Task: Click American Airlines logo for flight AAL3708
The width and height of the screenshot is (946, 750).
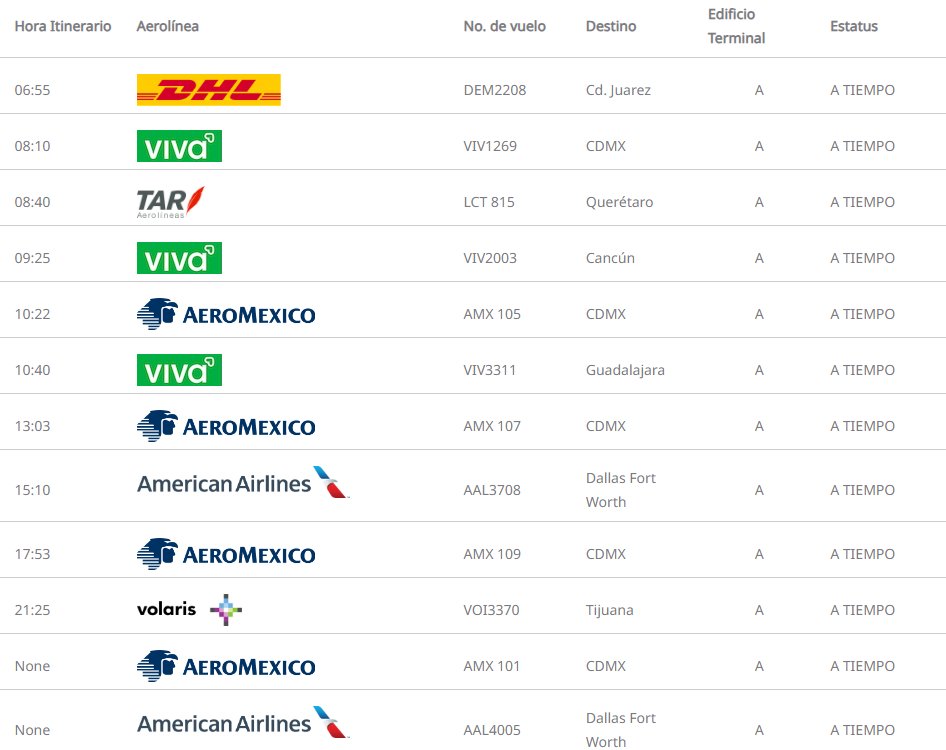Action: pyautogui.click(x=243, y=483)
